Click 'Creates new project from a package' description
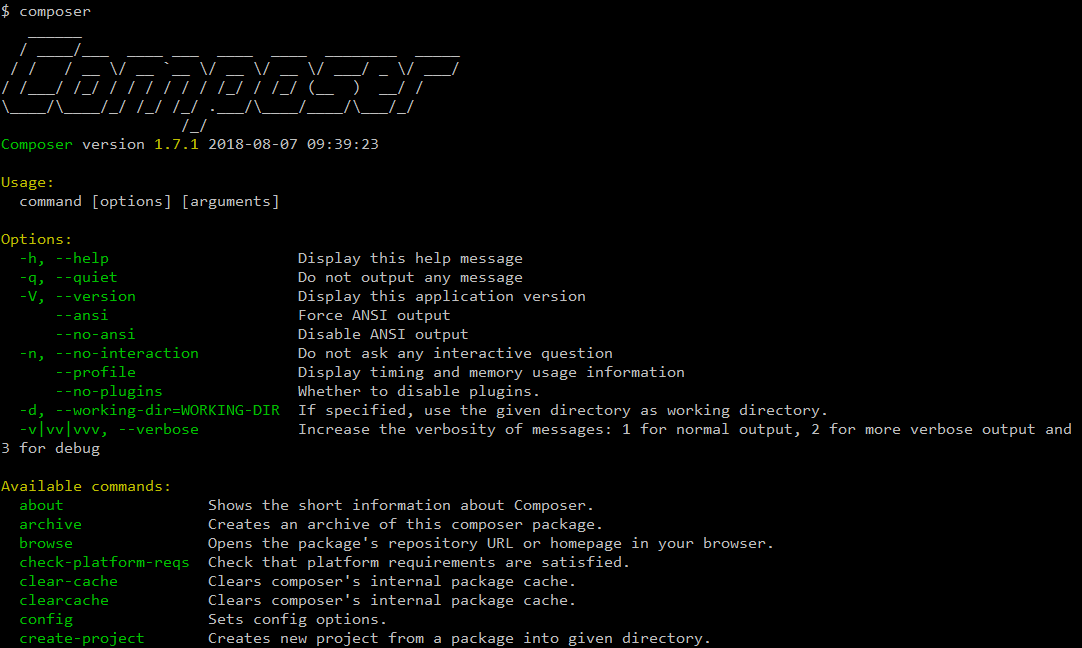This screenshot has height=648, width=1082. coord(460,638)
